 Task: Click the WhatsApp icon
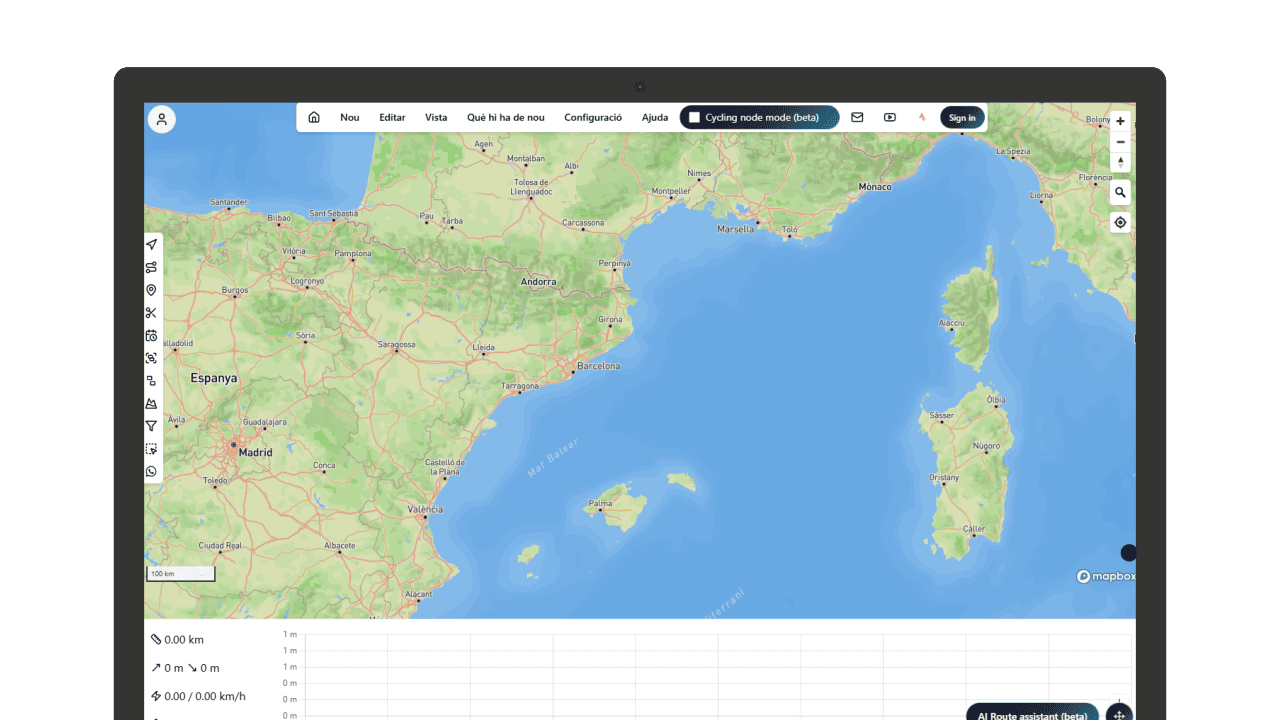pos(151,472)
